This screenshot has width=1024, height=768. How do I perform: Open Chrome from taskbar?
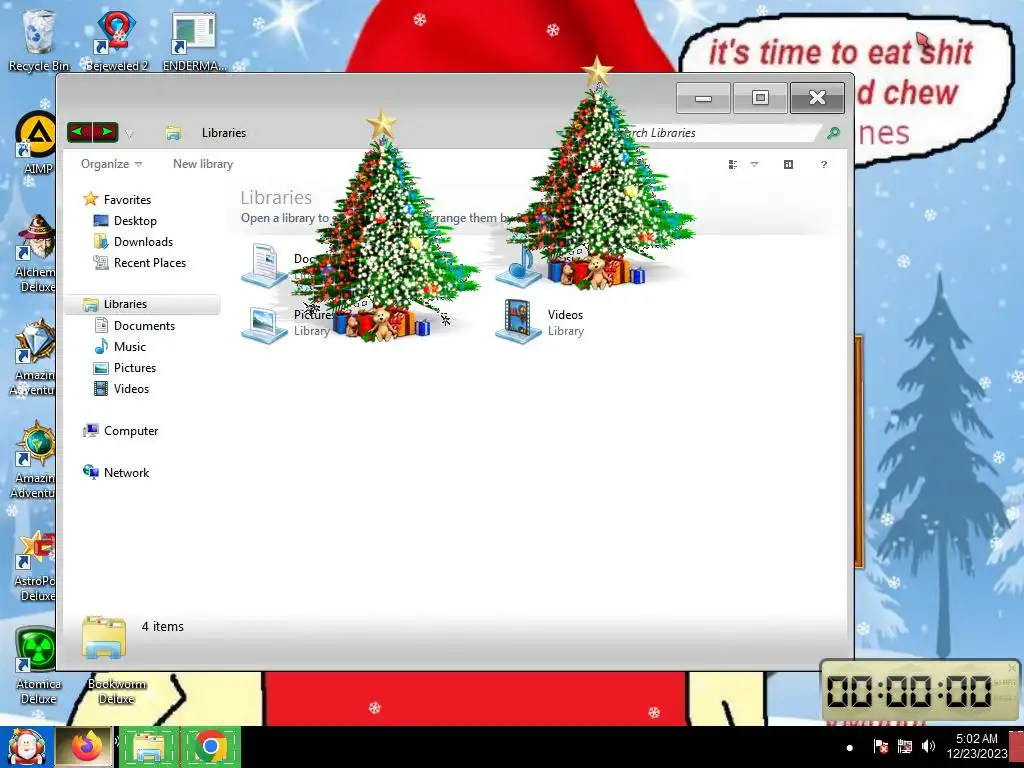point(210,747)
